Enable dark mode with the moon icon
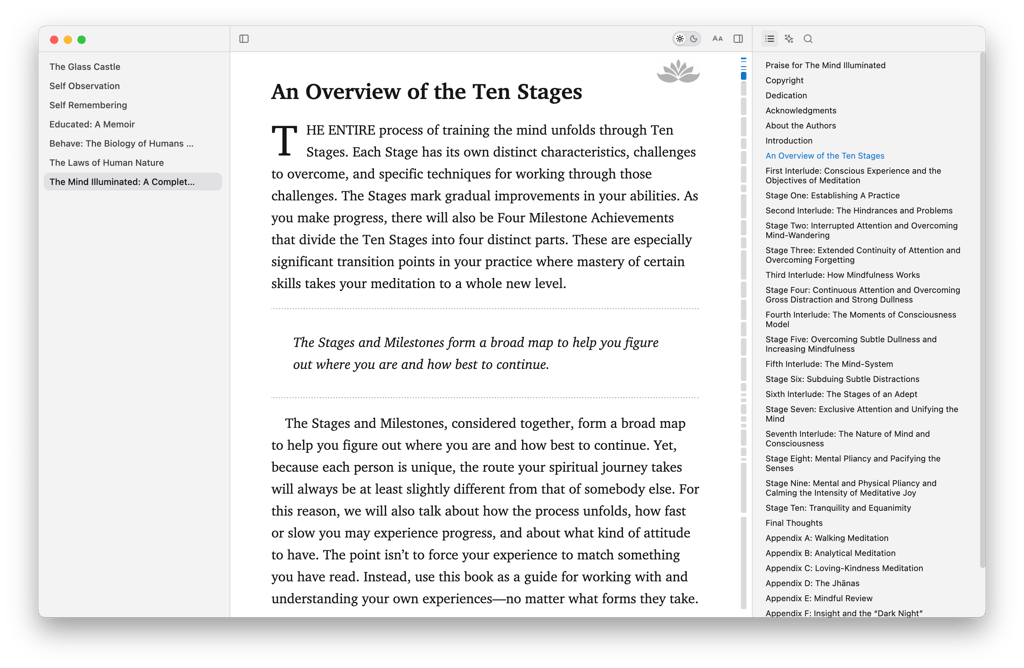This screenshot has height=668, width=1024. 693,37
